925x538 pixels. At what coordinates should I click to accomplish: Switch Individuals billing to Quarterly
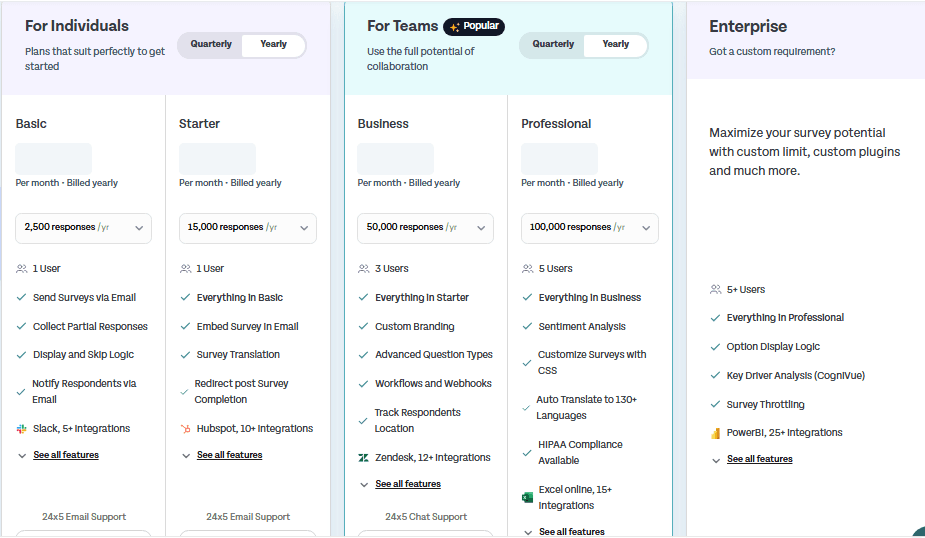[x=211, y=44]
